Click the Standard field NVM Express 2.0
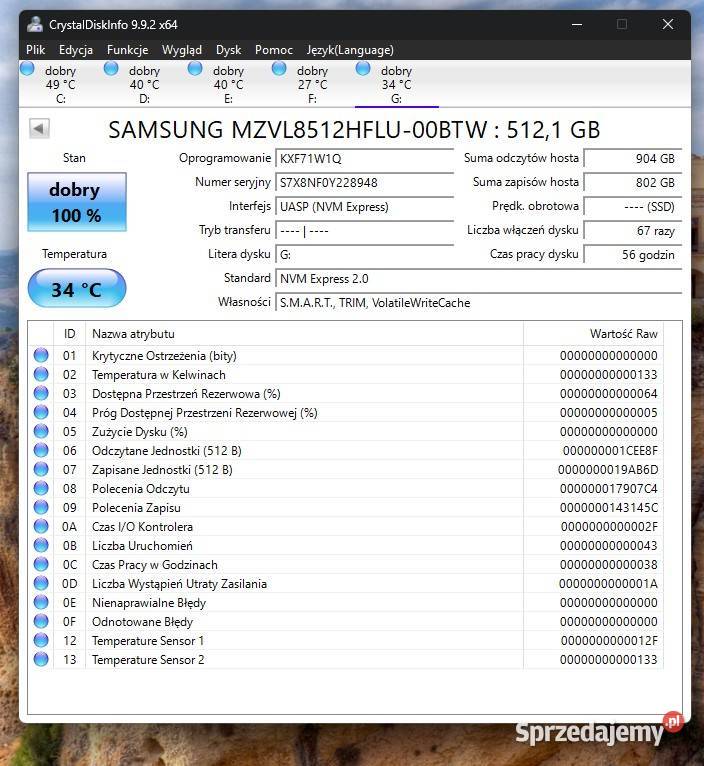704x766 pixels. pyautogui.click(x=478, y=278)
